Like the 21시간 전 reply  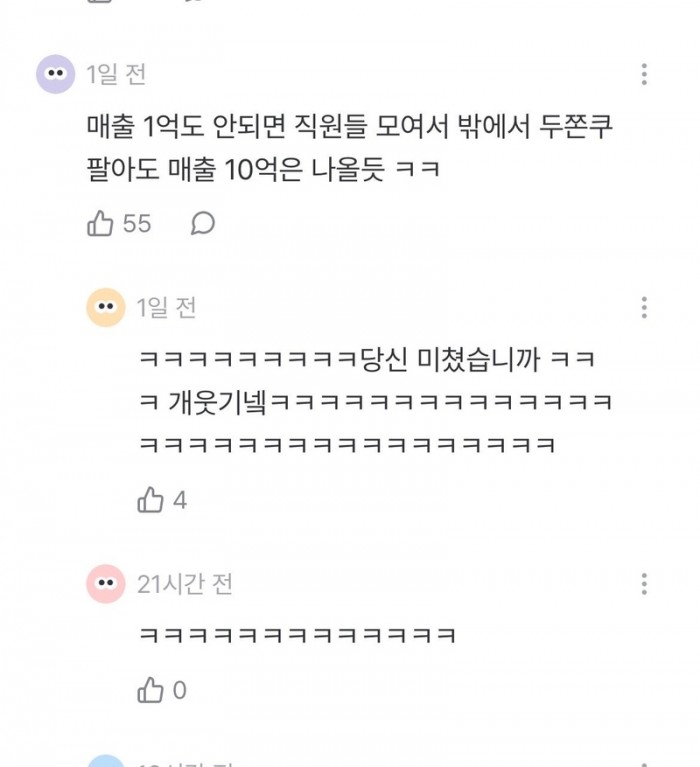150,690
